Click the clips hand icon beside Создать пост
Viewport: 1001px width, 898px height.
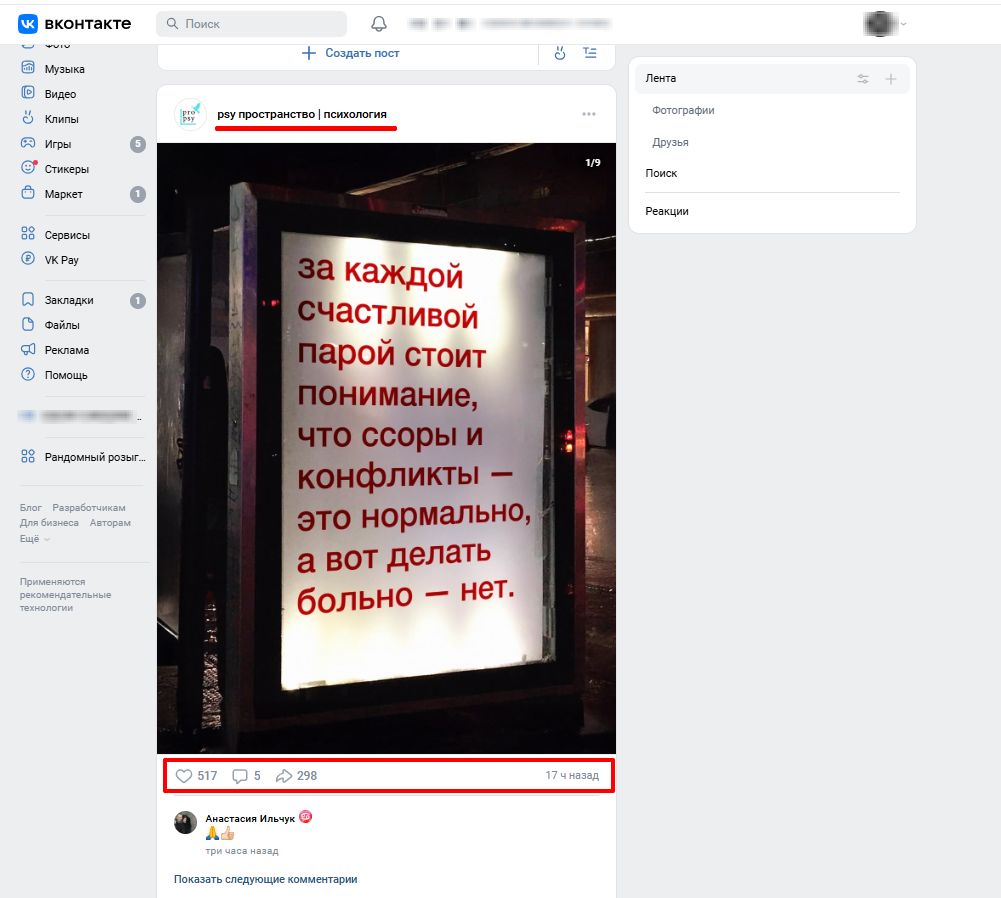pos(560,53)
